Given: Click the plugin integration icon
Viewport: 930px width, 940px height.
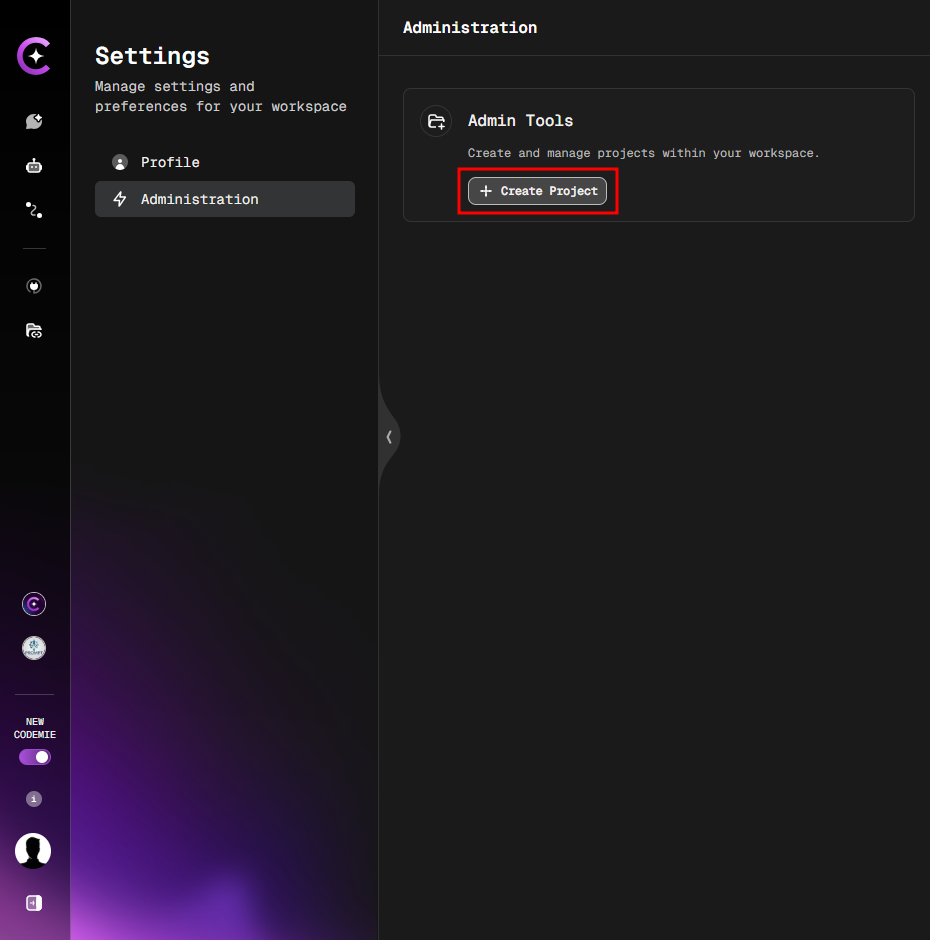Looking at the screenshot, I should 34,286.
